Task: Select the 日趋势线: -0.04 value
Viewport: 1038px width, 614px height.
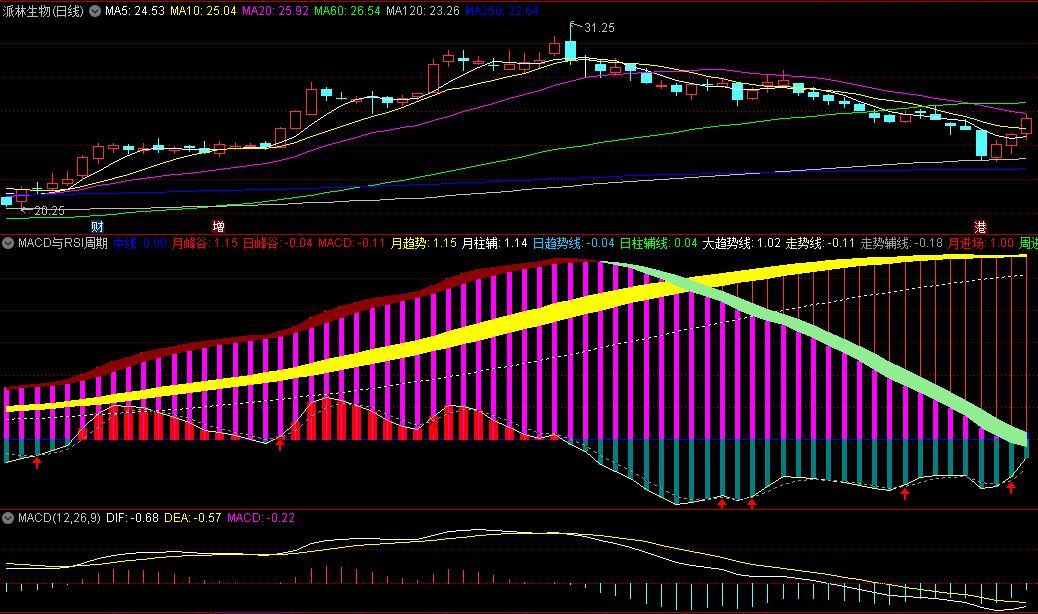Action: [574, 243]
